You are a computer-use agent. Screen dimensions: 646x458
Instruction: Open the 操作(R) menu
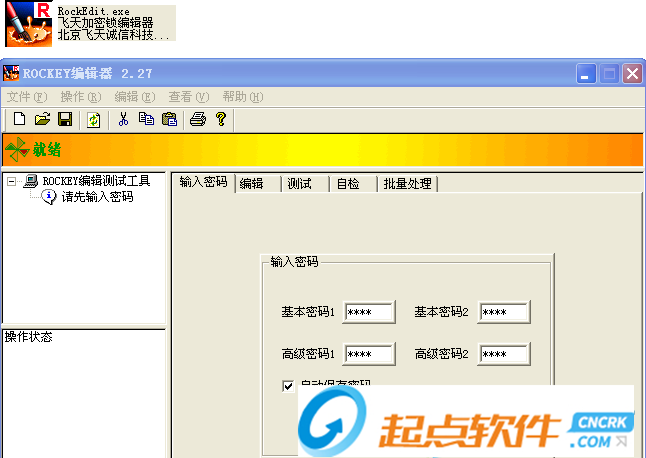81,97
